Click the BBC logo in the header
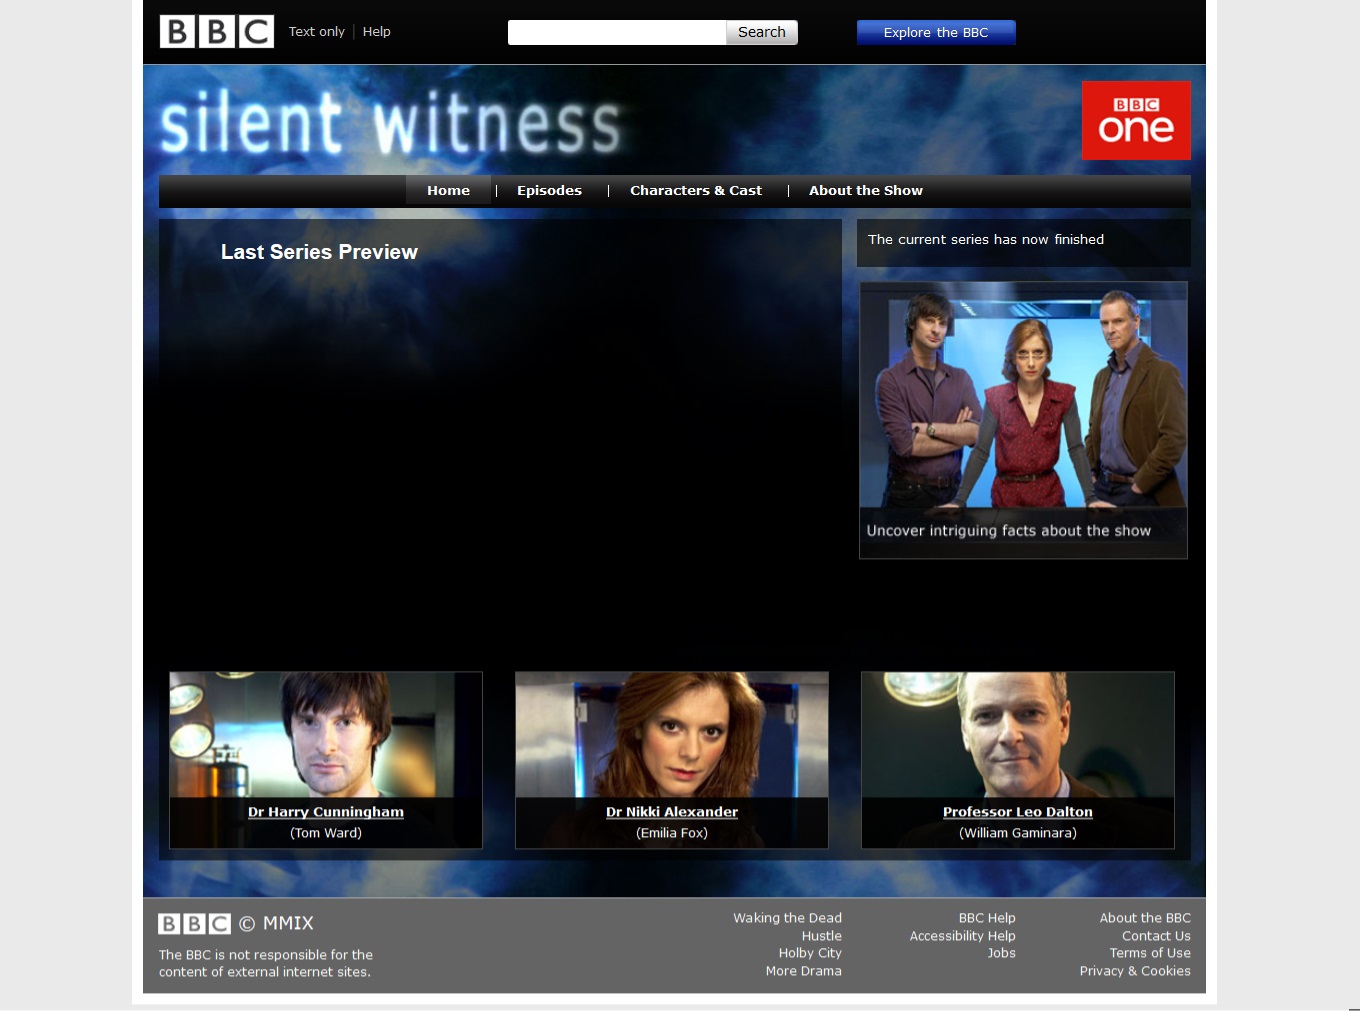 point(217,32)
